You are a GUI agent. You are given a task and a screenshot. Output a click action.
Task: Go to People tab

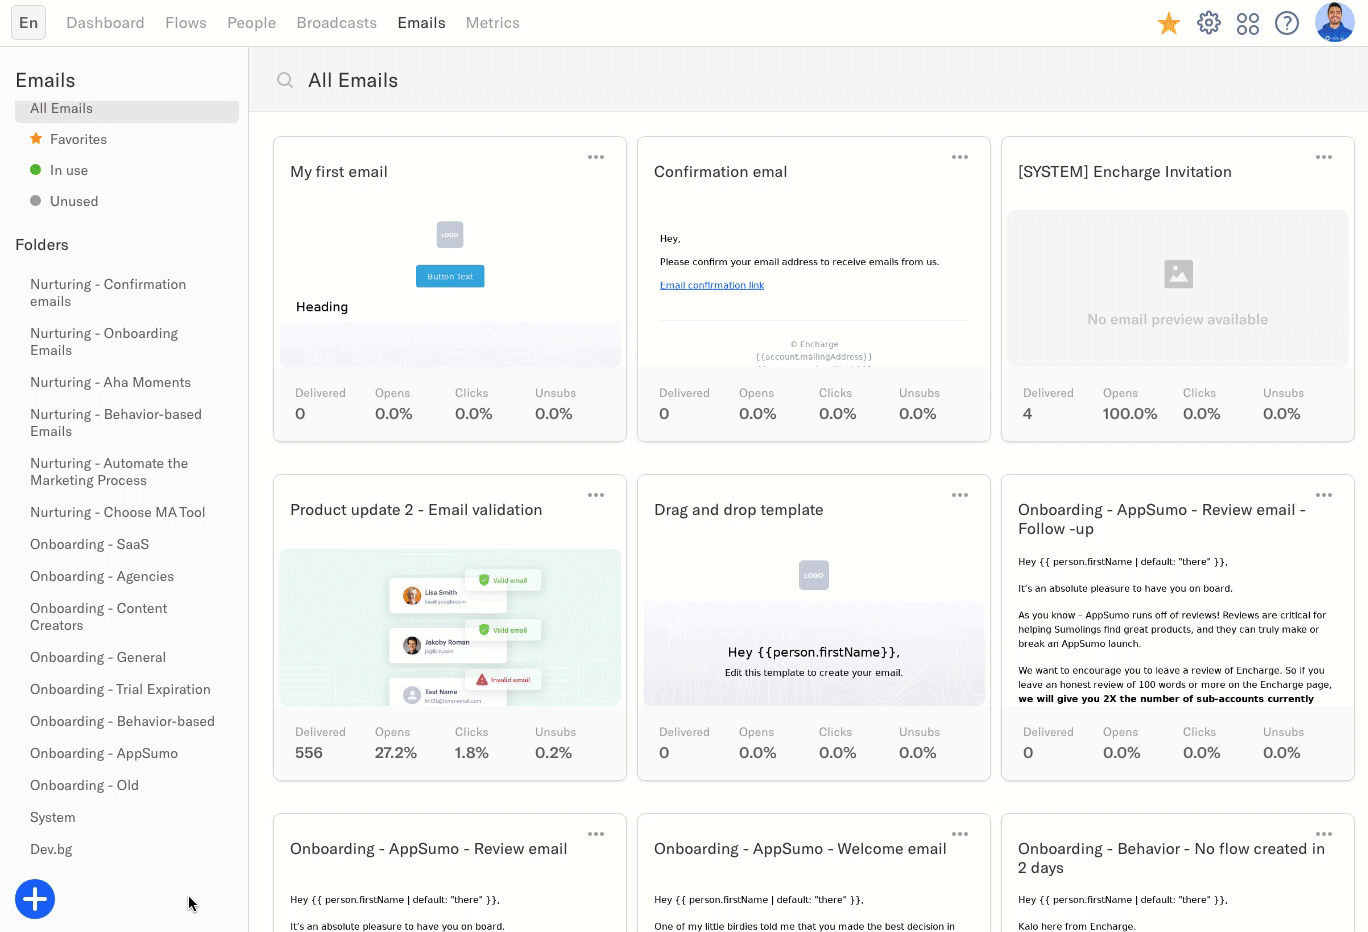pyautogui.click(x=251, y=23)
